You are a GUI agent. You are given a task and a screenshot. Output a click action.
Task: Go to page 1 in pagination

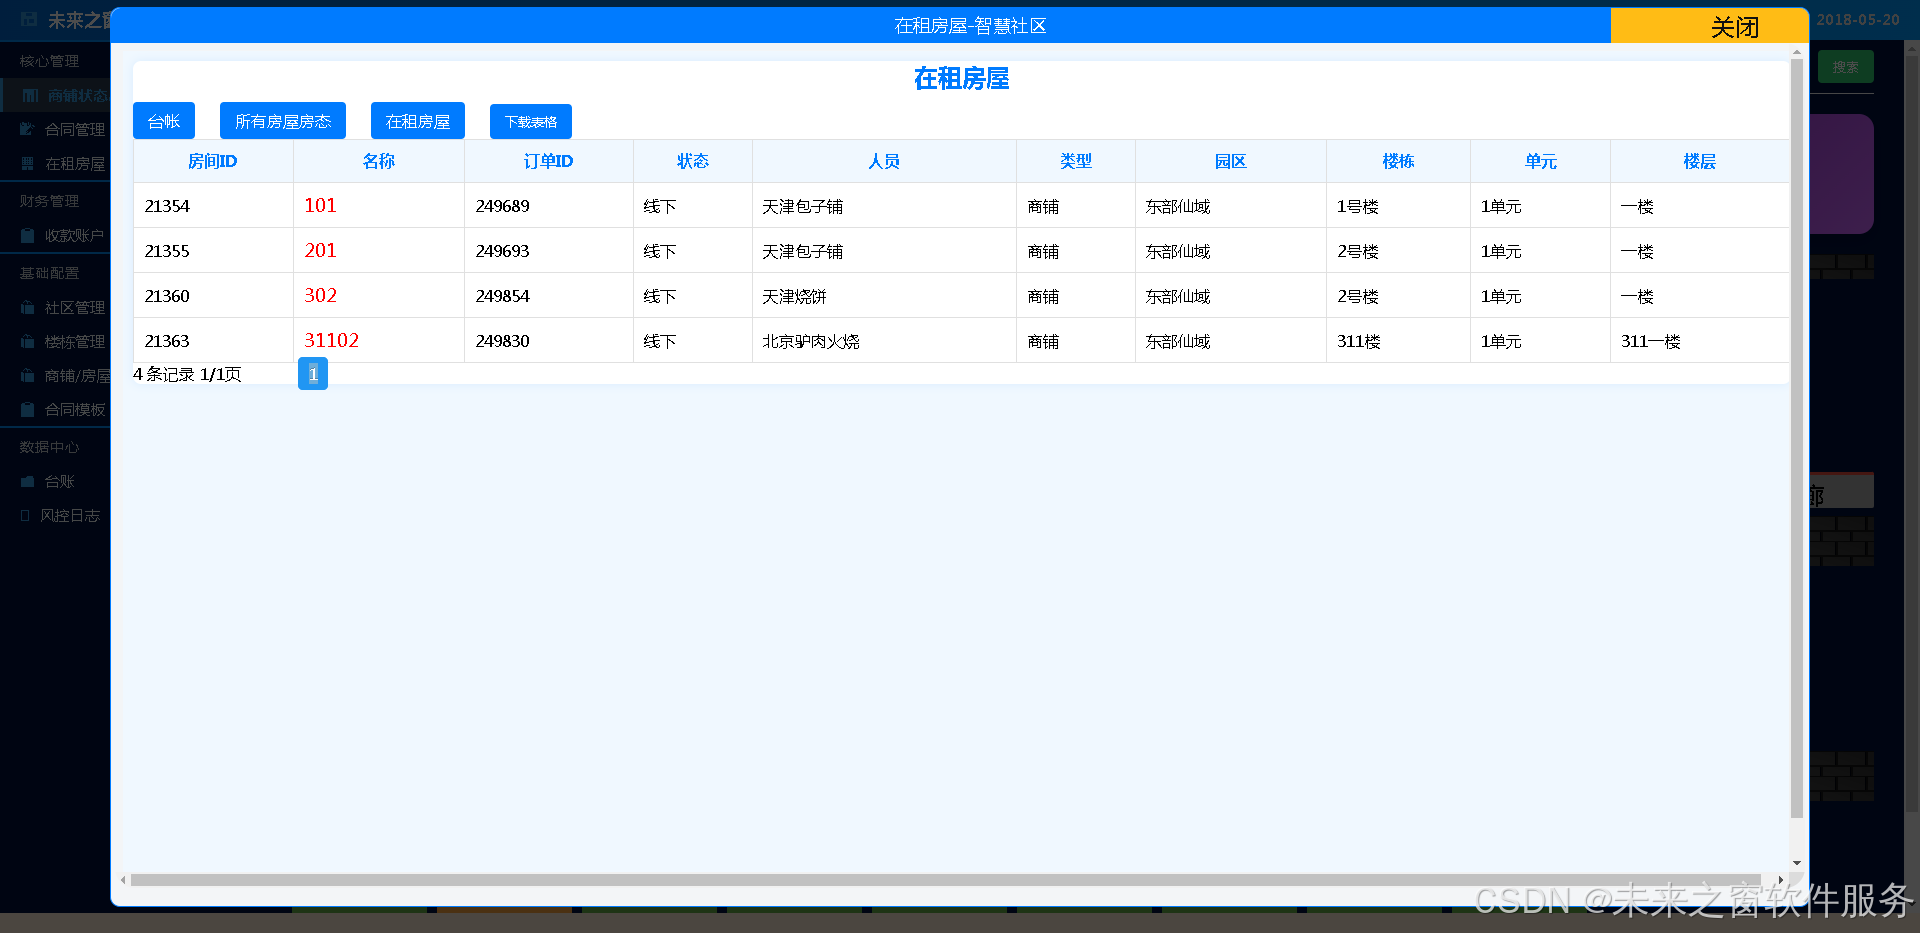[x=313, y=374]
